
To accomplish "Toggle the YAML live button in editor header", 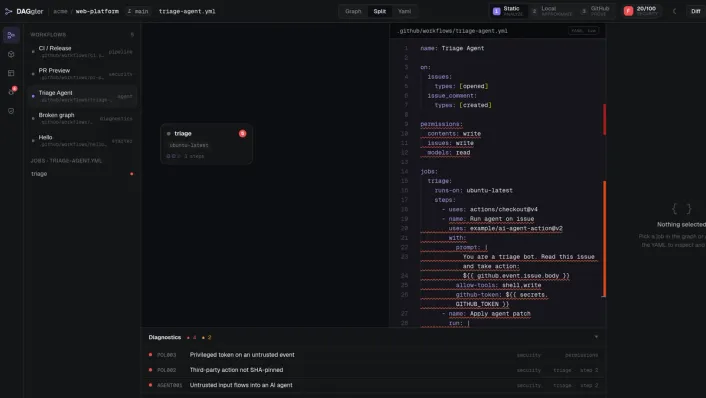I will 584,31.
